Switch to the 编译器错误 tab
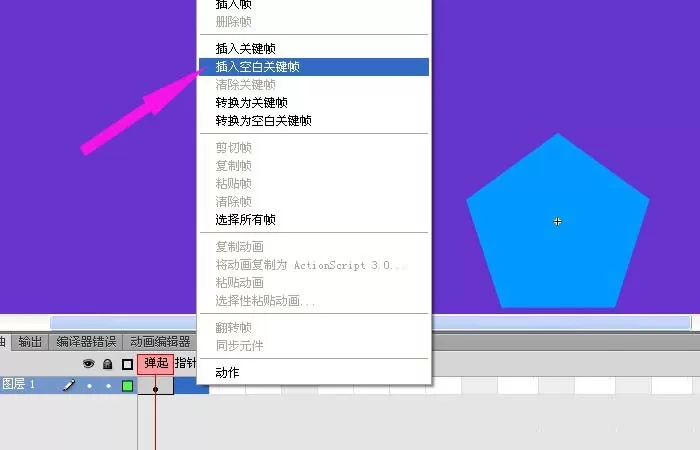Viewport: 700px width, 450px height. (86, 342)
